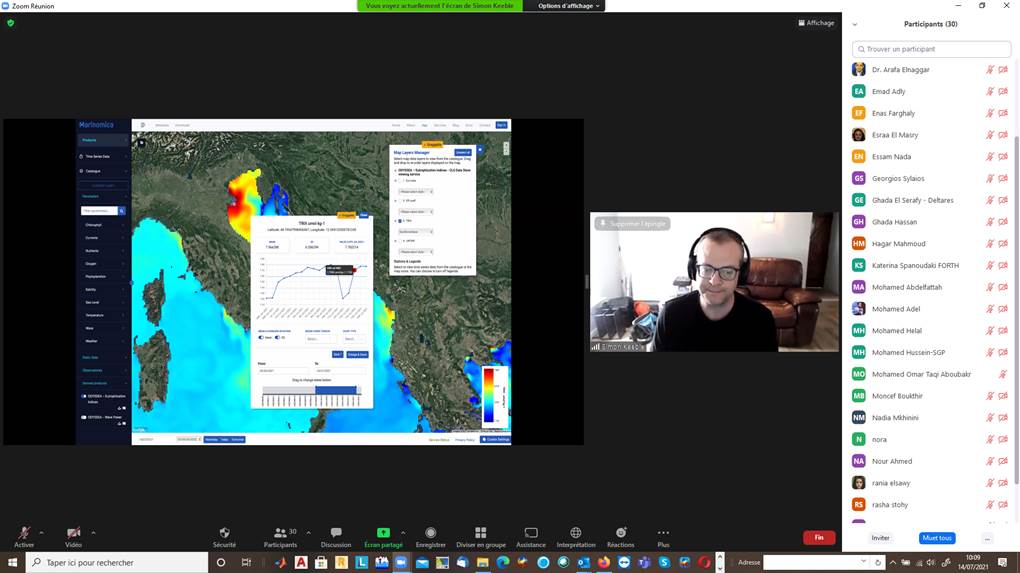Open Products menu in Marinomica sidebar

(x=103, y=140)
